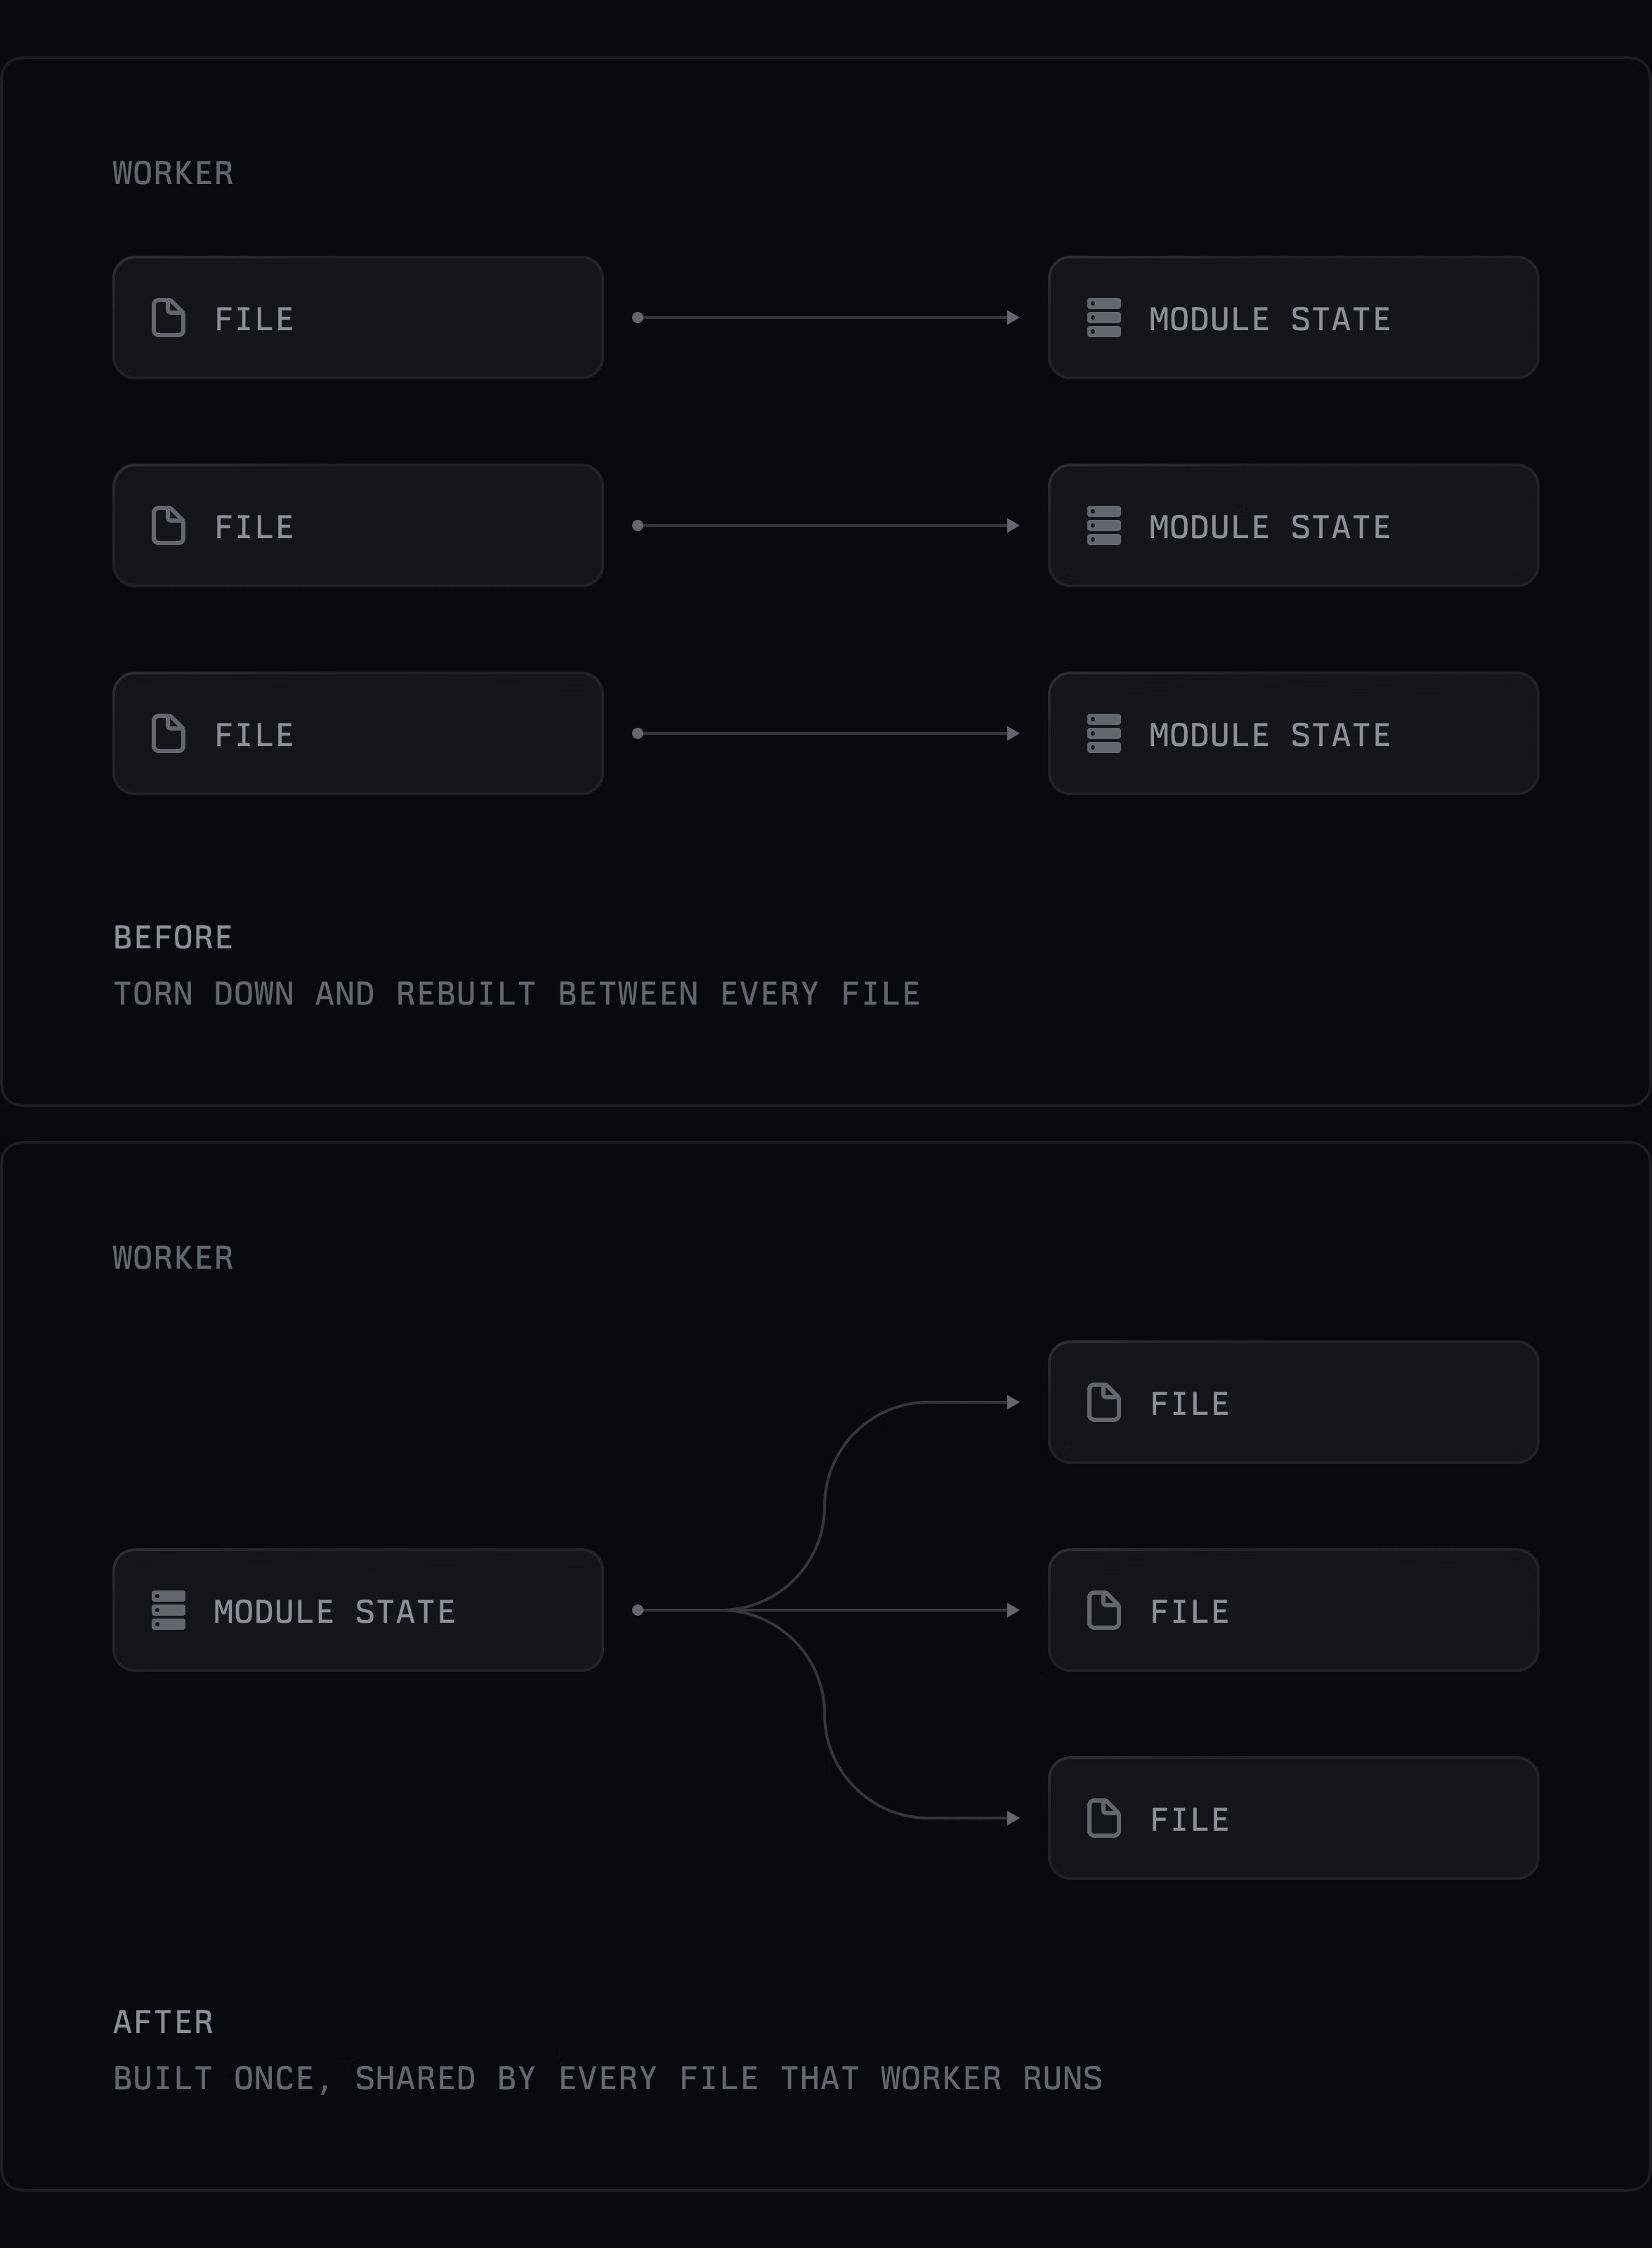The height and width of the screenshot is (2248, 1652).
Task: Click the origin dot next to After Module State box
Action: click(x=638, y=1610)
